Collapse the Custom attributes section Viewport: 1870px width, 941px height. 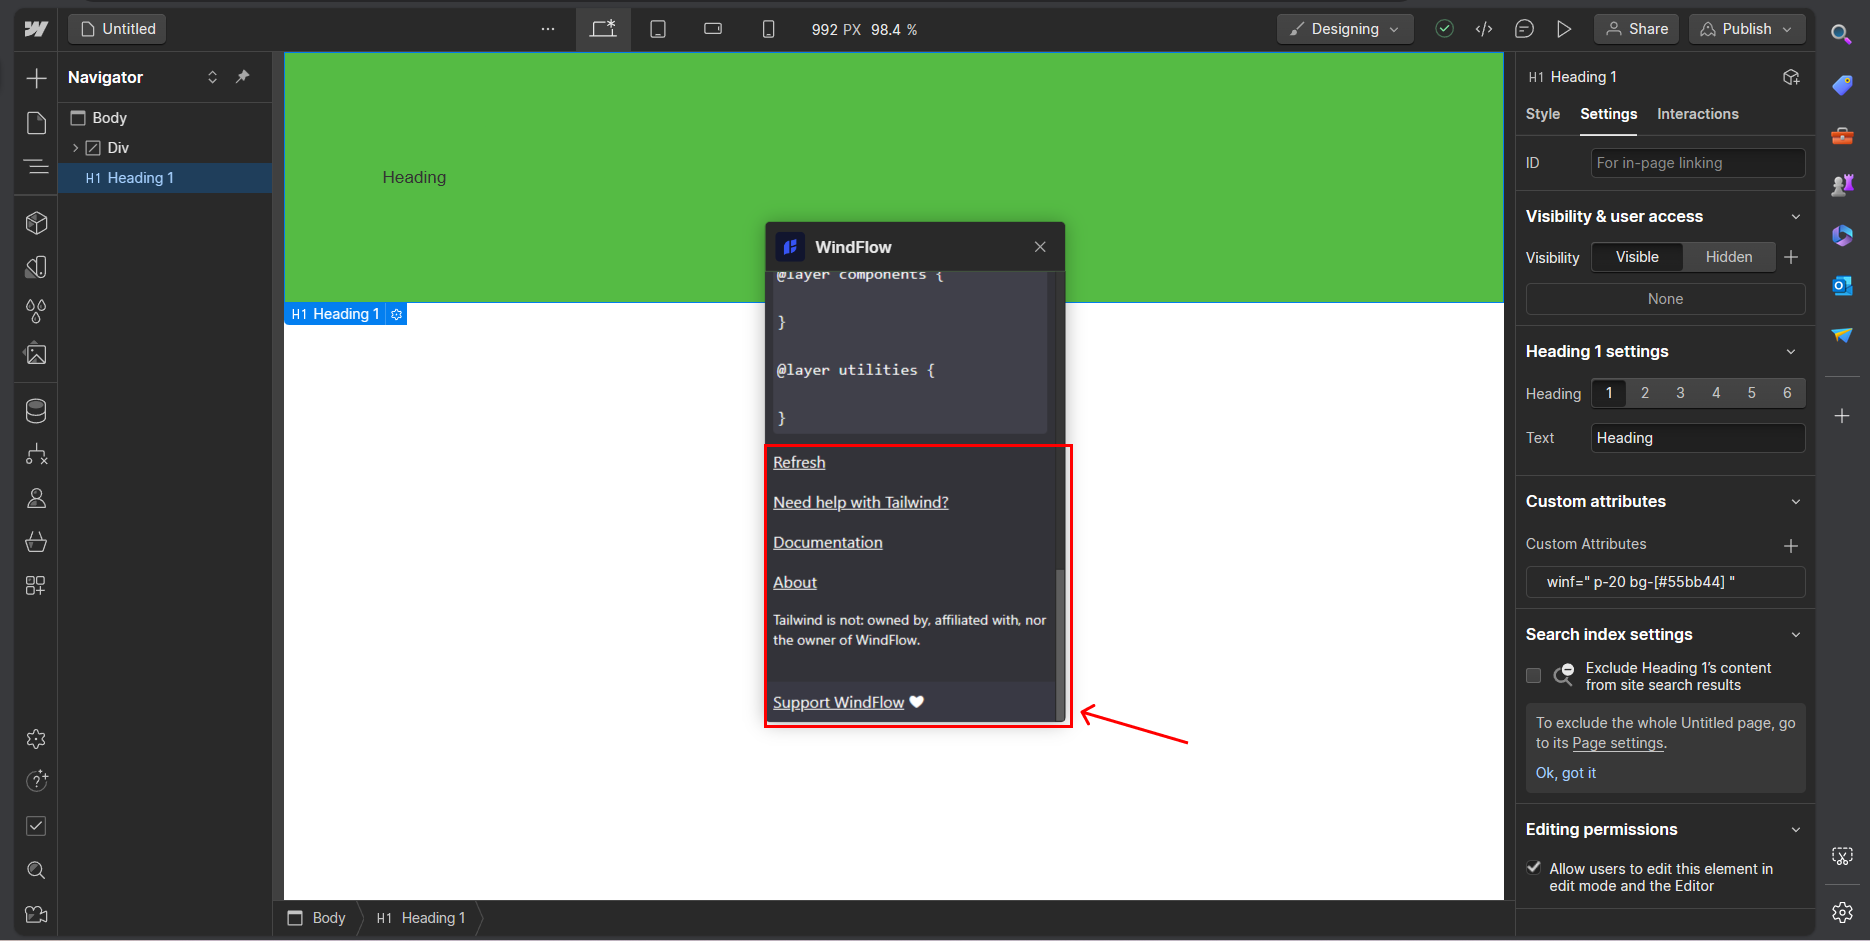pos(1795,502)
